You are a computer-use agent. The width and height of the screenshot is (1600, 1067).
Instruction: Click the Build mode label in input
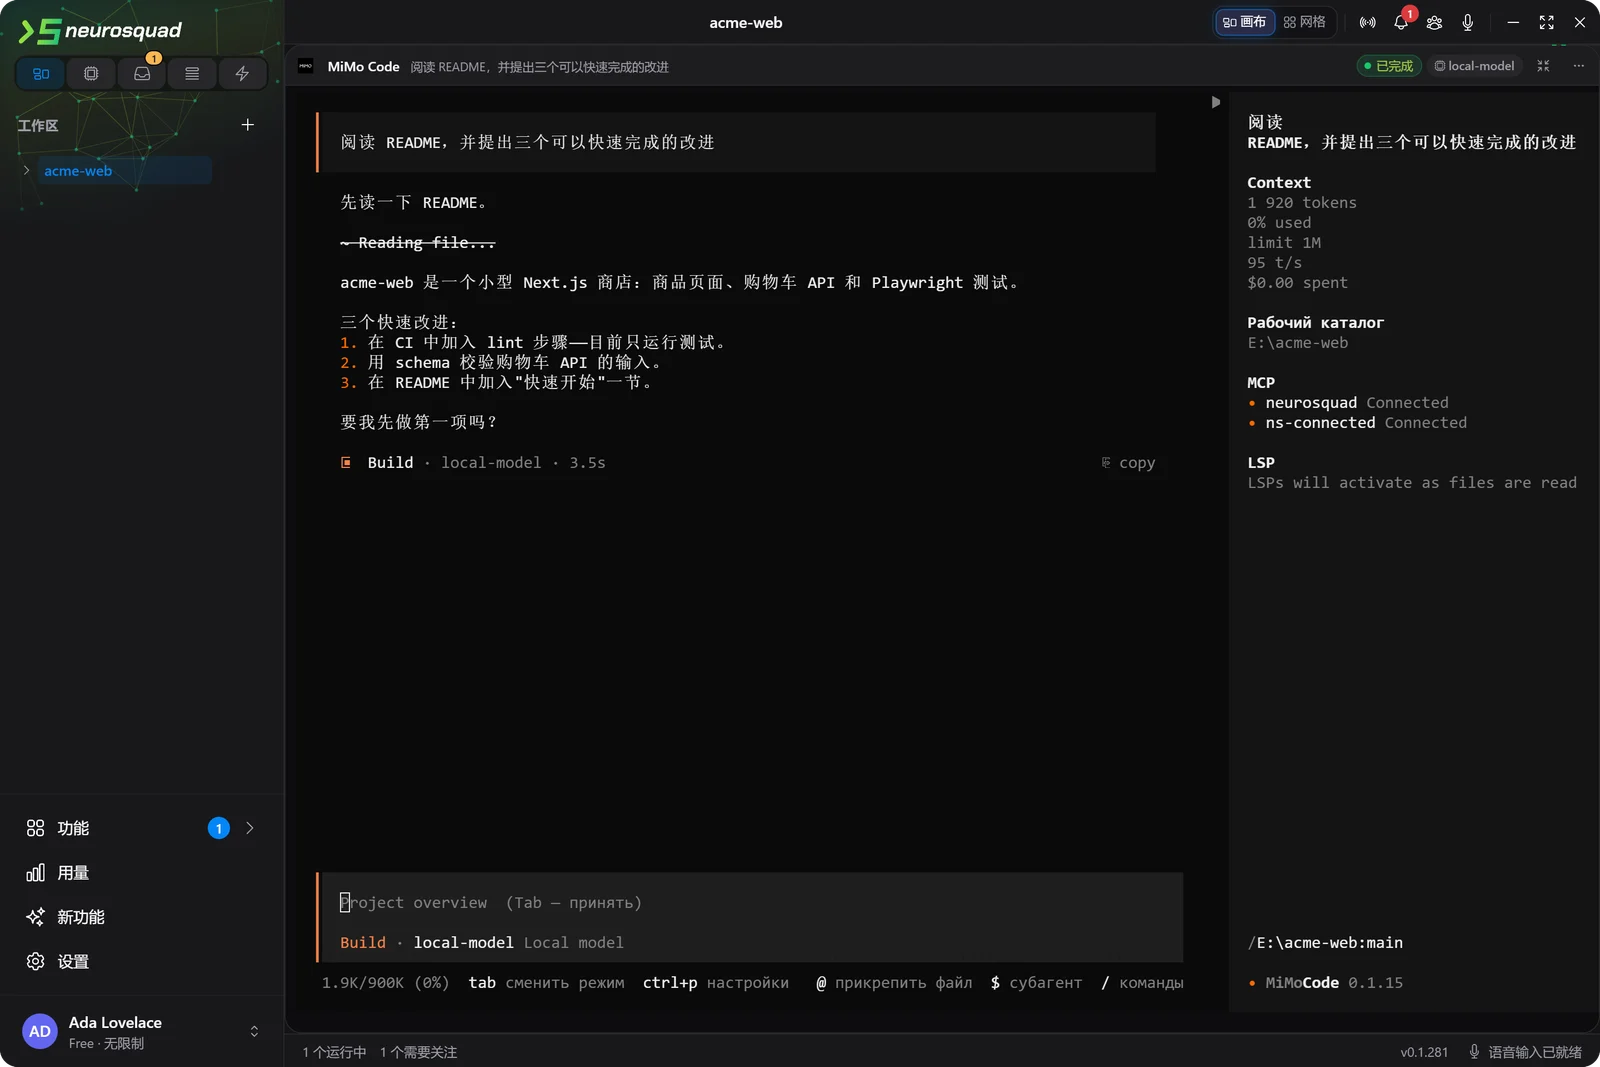(363, 943)
